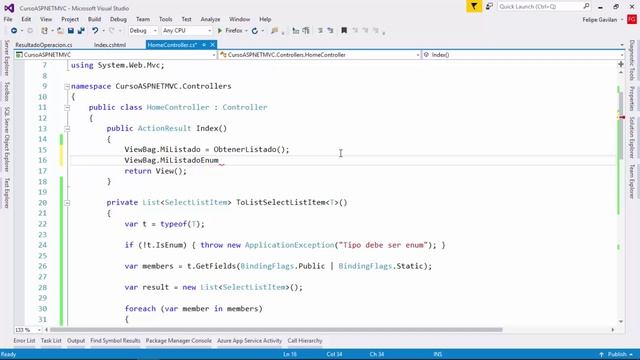The image size is (640, 360).
Task: Collapse the namespace CursoASPNETMVC.Controllers region
Action: tap(67, 87)
